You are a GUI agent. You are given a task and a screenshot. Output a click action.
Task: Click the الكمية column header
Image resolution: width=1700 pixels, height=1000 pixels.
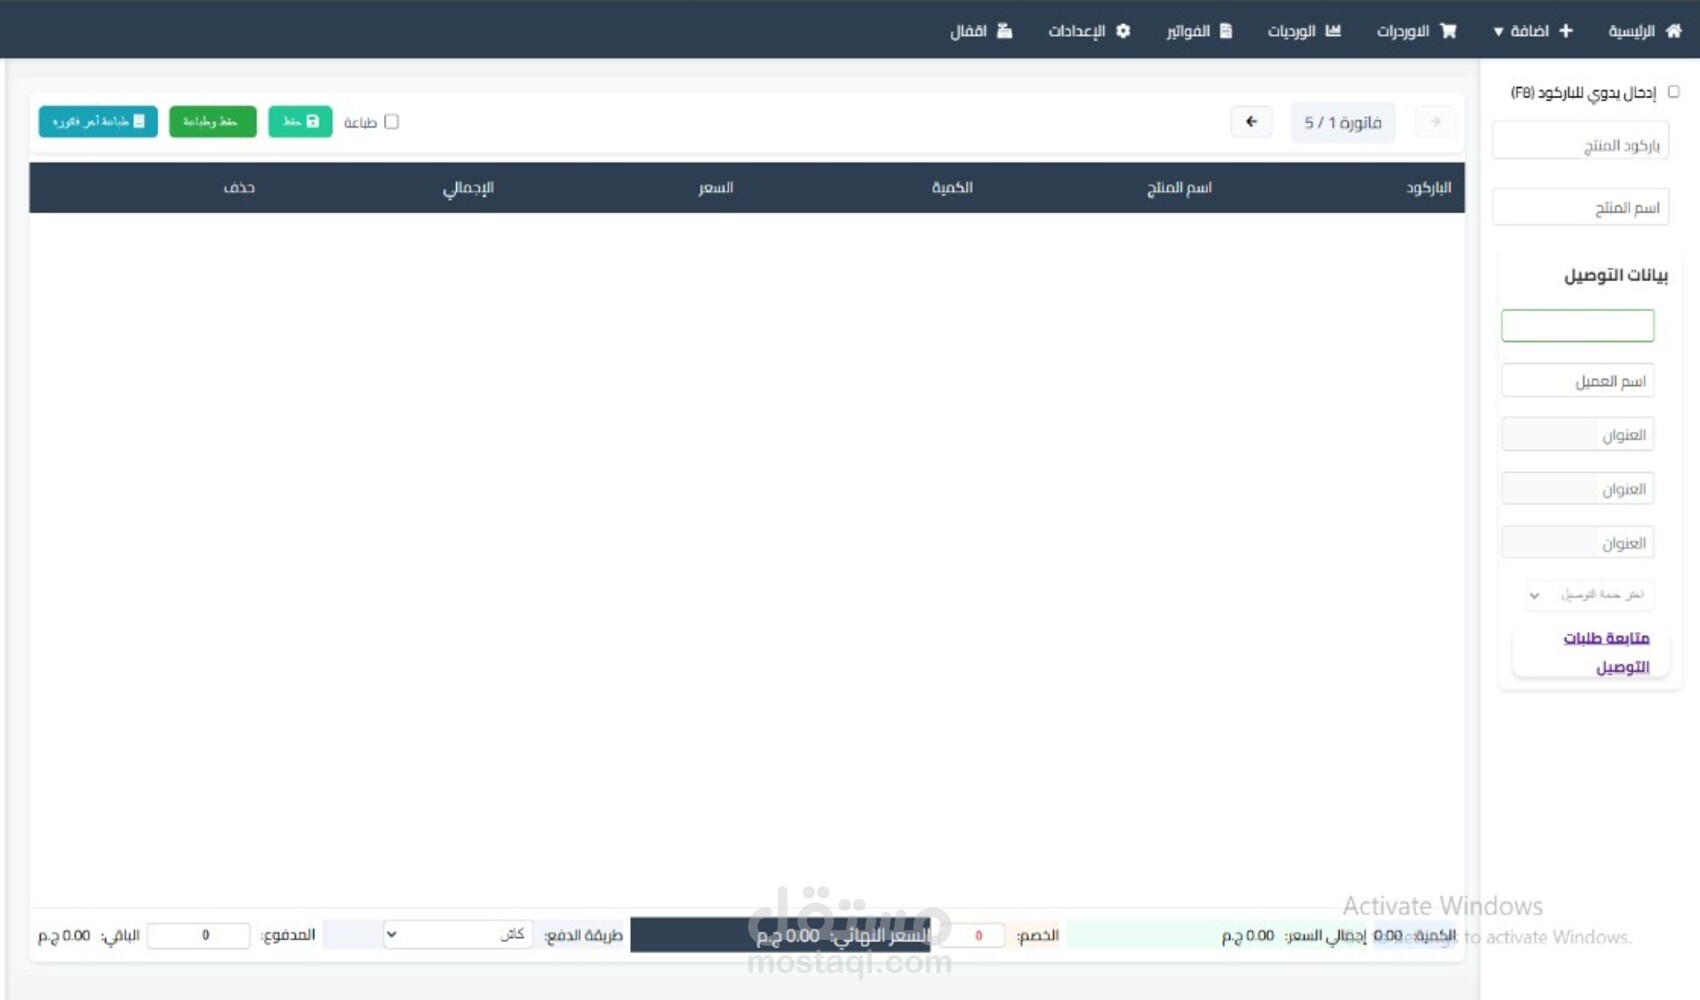(x=952, y=187)
